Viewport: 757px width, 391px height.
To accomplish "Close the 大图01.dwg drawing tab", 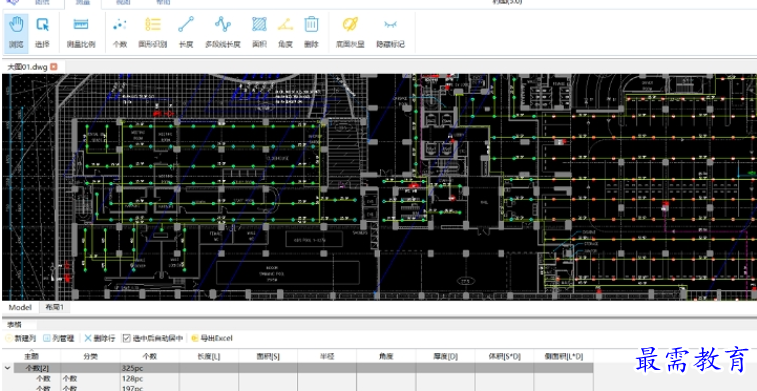I will [x=54, y=67].
